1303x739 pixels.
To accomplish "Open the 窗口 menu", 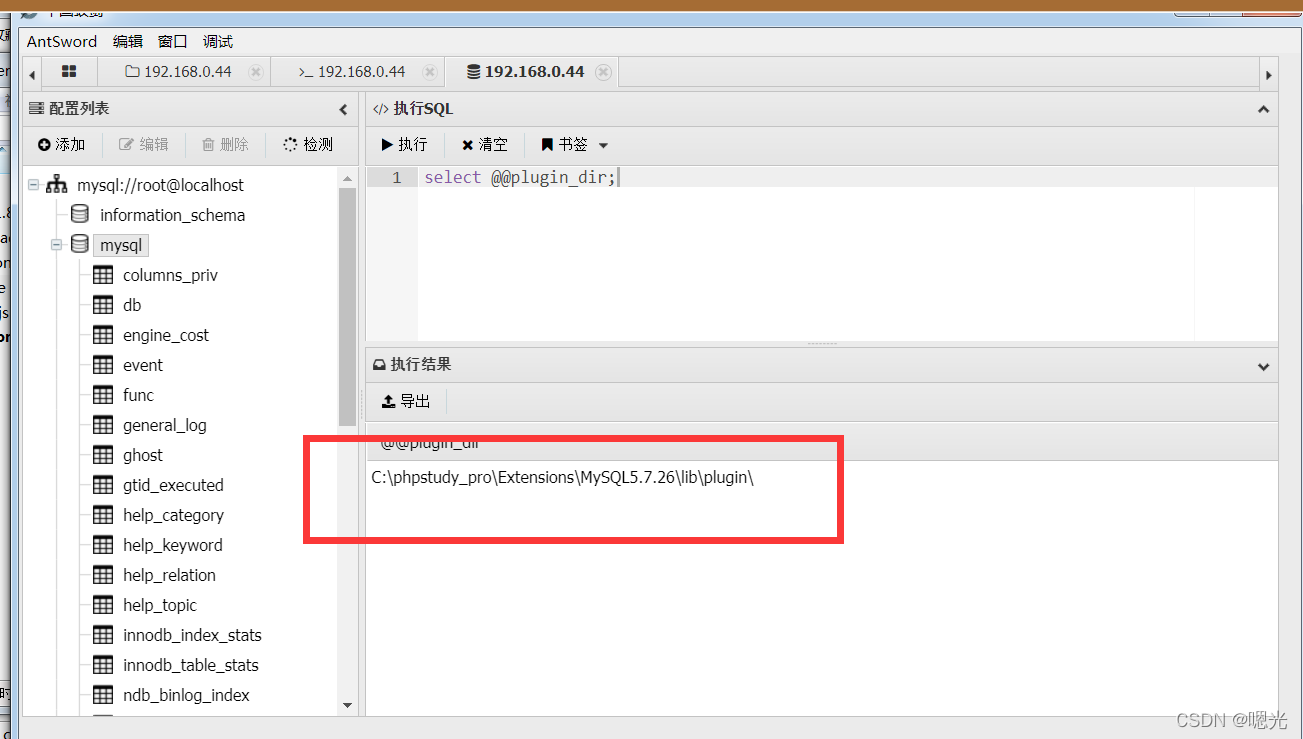I will click(173, 41).
